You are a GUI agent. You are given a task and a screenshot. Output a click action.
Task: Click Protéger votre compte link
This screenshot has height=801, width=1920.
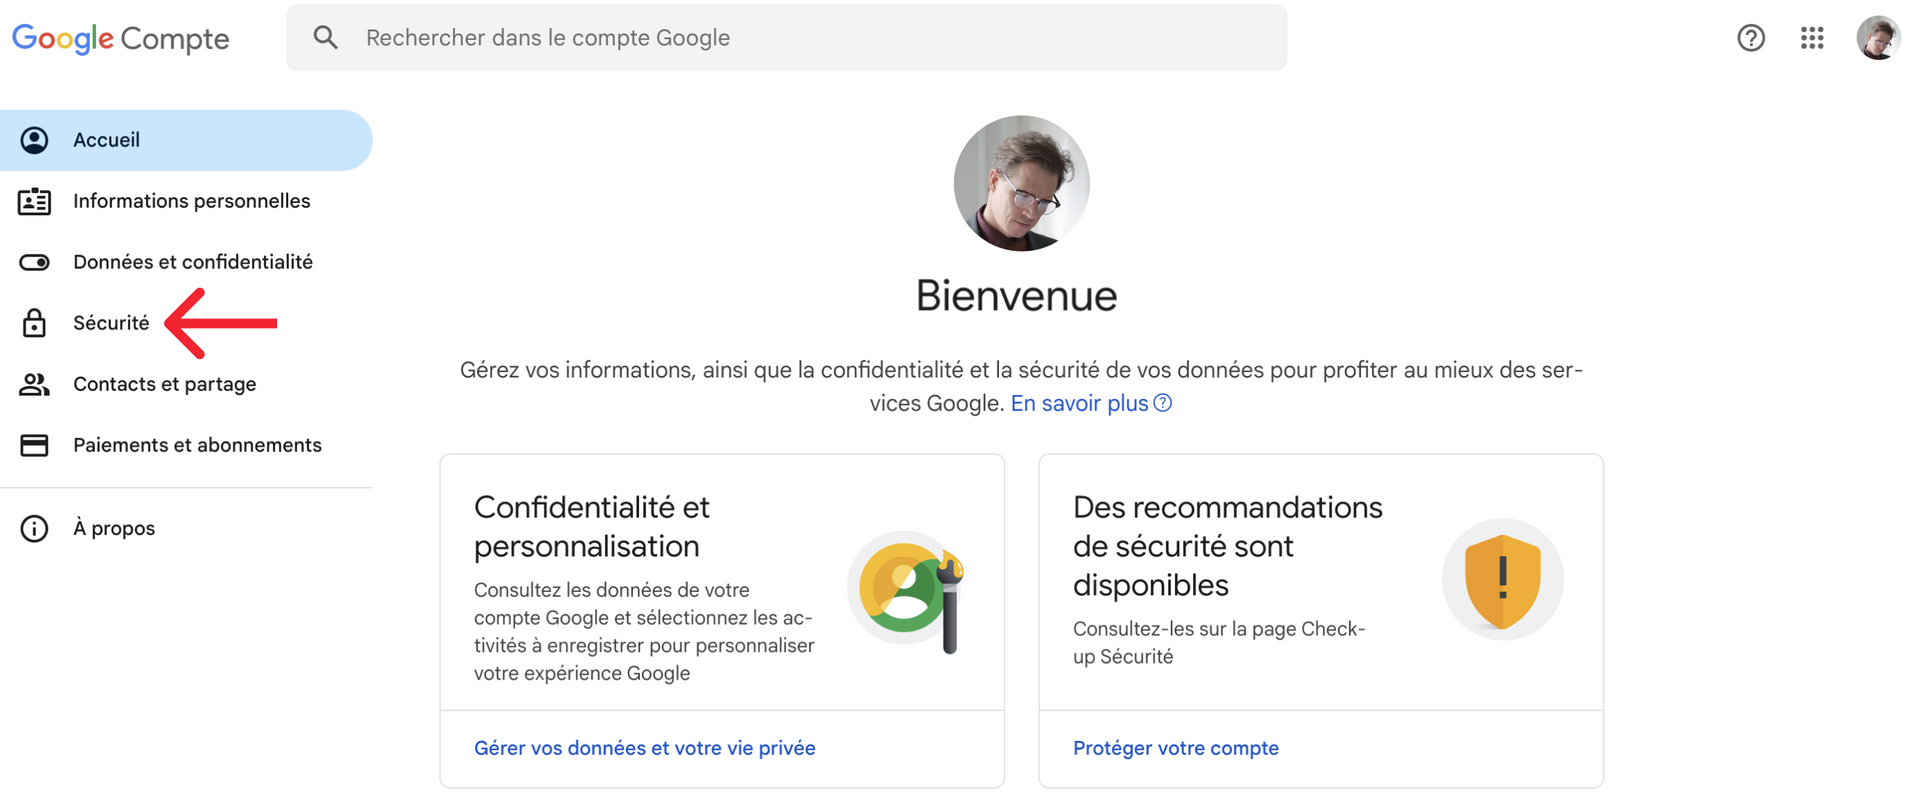pyautogui.click(x=1176, y=748)
